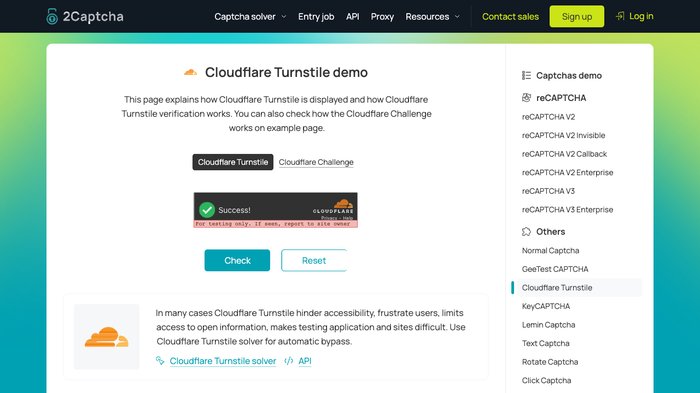Viewport: 700px width, 393px height.
Task: Click the reCAPTCHA section icon
Action: [x=526, y=97]
